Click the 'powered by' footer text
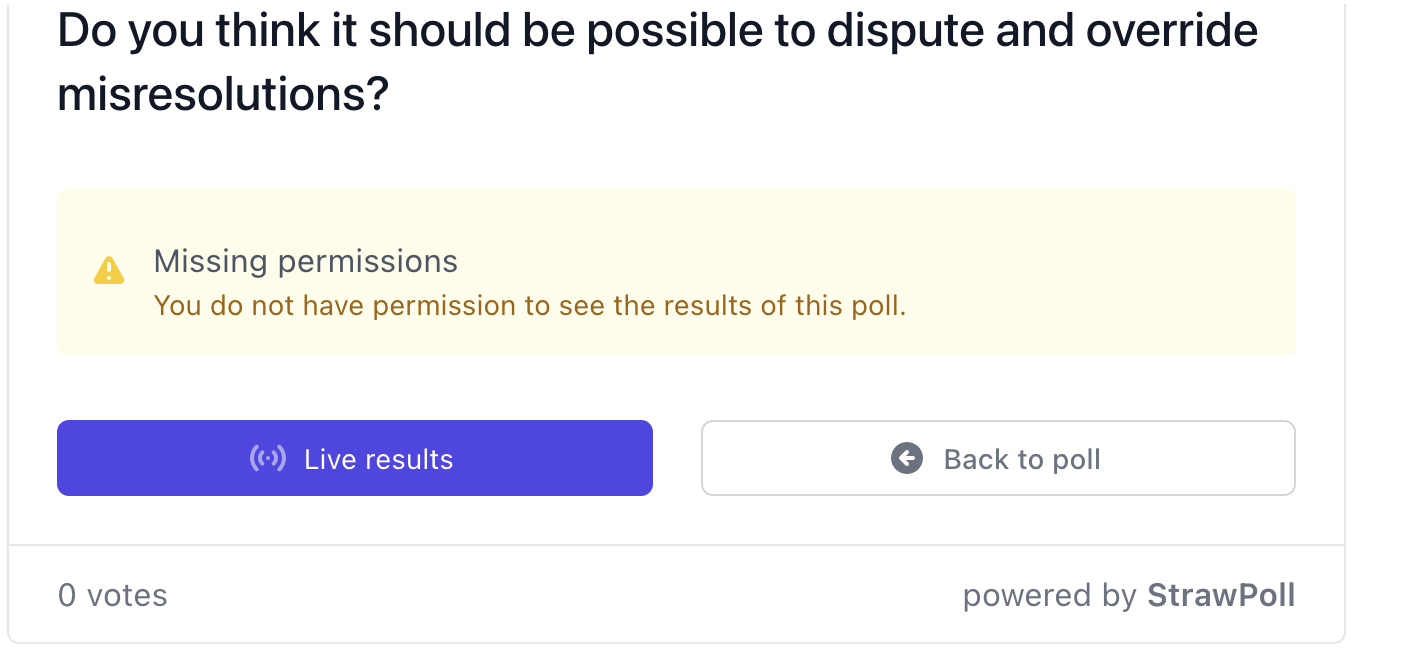 pos(1050,596)
